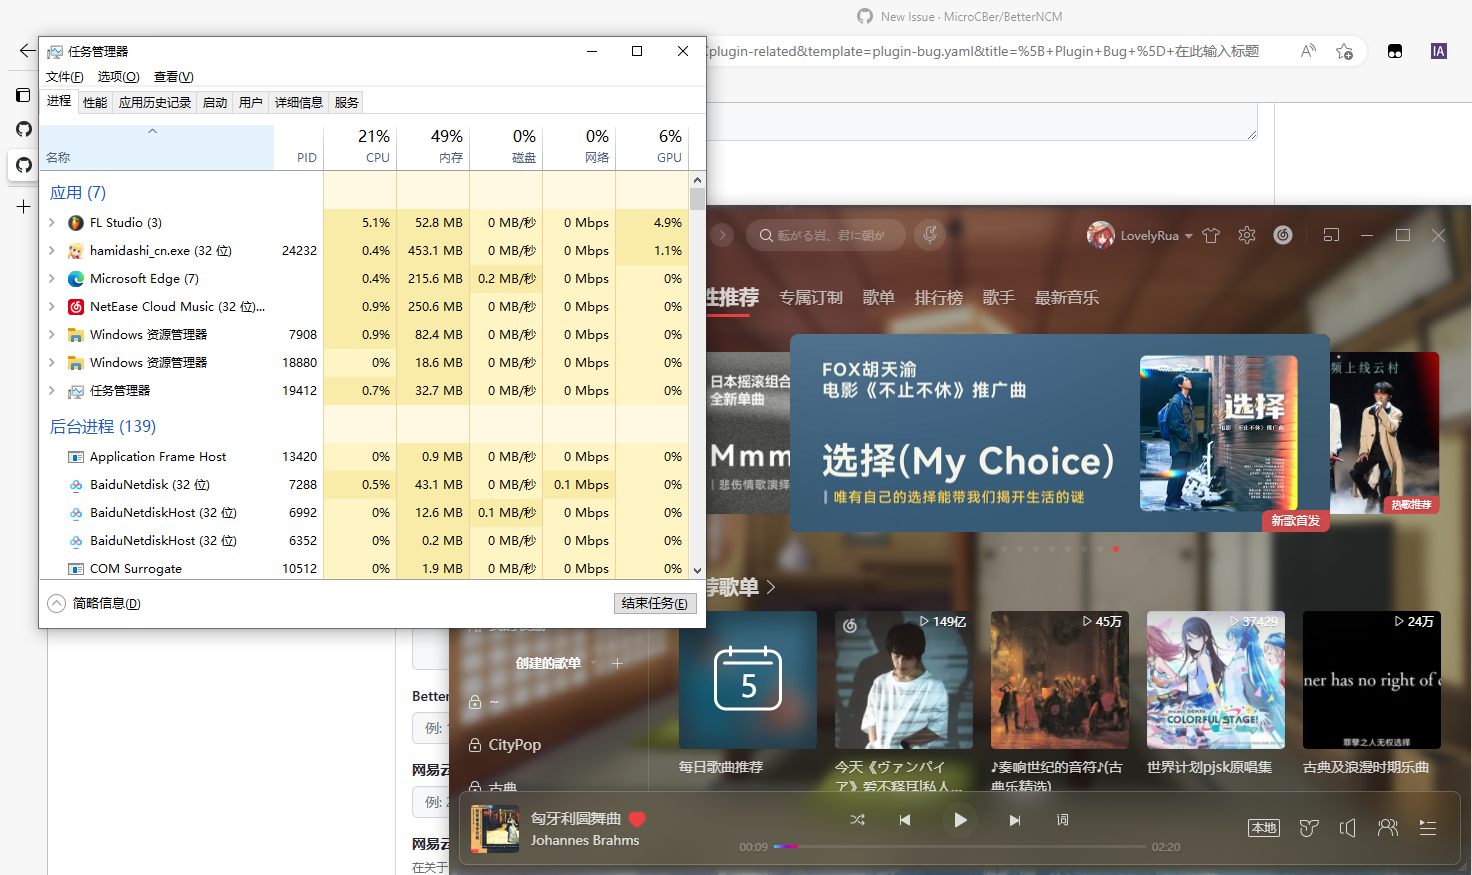Open 每日歌曲推荐 daily recommendations
The width and height of the screenshot is (1472, 875).
[x=747, y=680]
